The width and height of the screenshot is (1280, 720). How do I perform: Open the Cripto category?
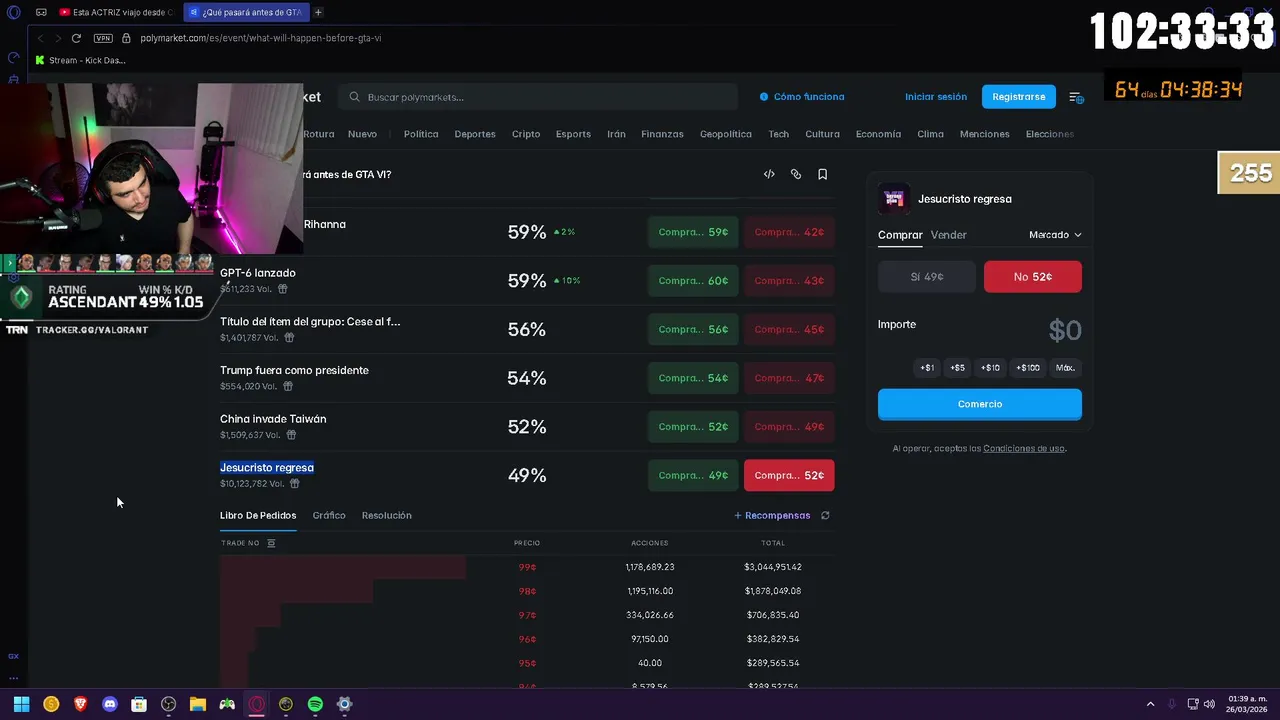pos(526,134)
